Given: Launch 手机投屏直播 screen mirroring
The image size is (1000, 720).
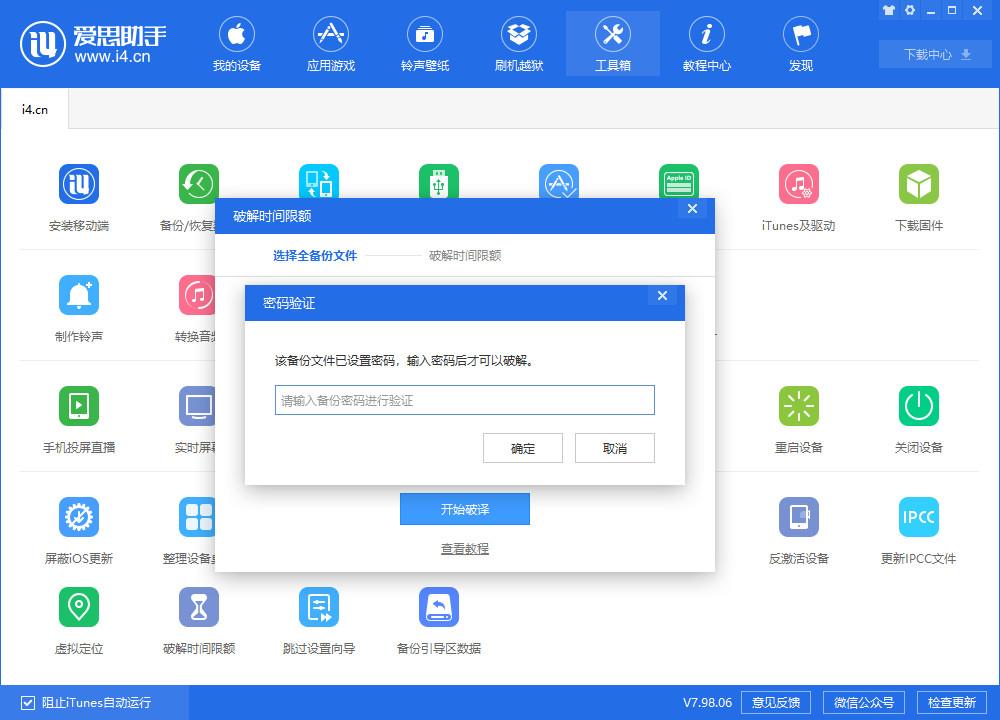Looking at the screenshot, I should point(79,415).
